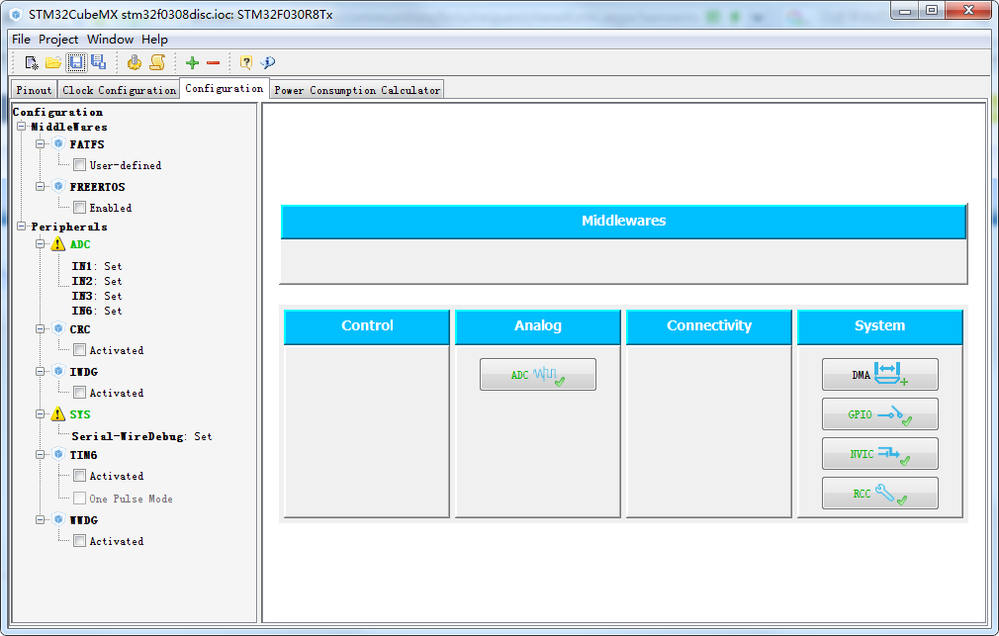Viewport: 999px width, 636px height.
Task: Click the Generate Report scroll icon
Action: (x=157, y=62)
